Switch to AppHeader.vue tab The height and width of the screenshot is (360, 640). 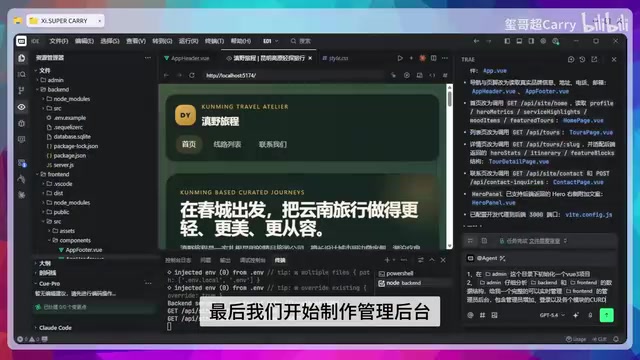pyautogui.click(x=190, y=58)
